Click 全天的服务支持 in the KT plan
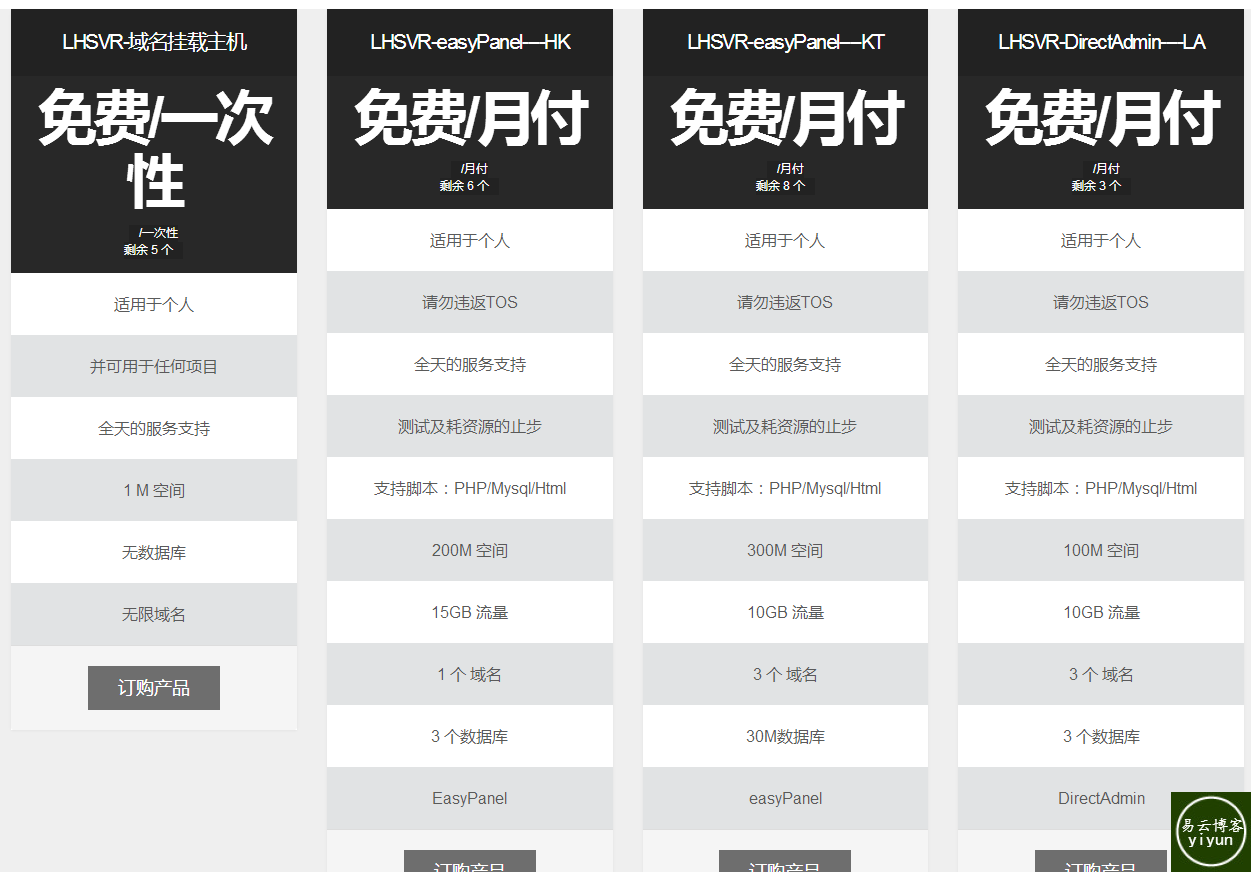 pyautogui.click(x=785, y=364)
